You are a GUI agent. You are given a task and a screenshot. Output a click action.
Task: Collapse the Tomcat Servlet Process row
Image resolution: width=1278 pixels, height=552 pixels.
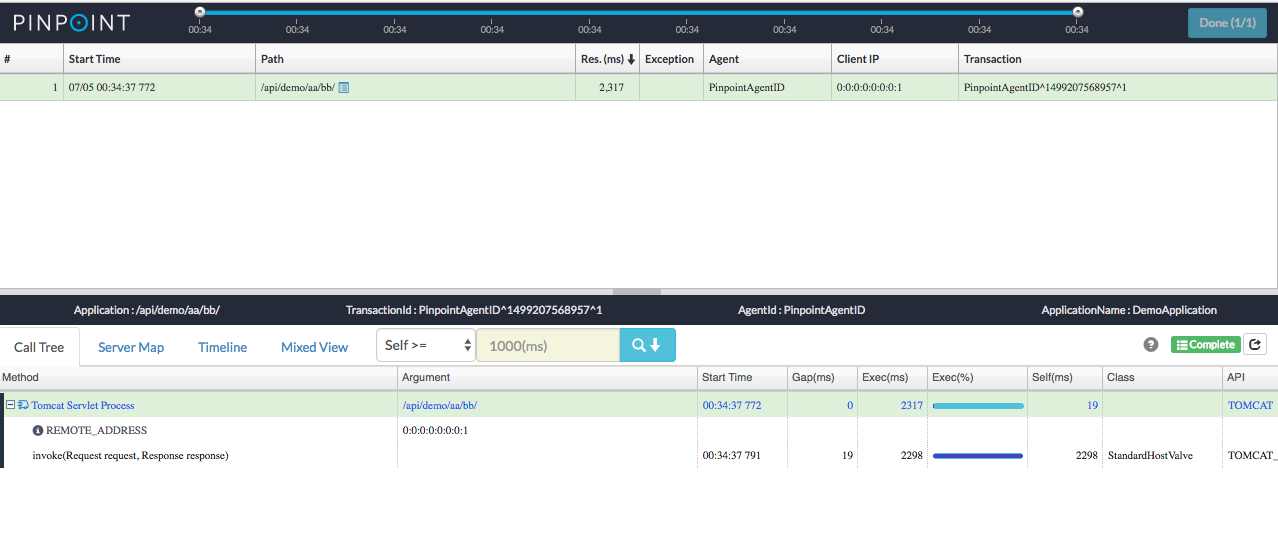[11, 405]
